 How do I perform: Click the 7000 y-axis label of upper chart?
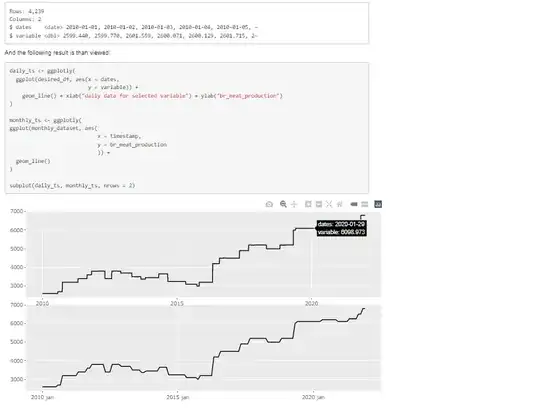pos(16,211)
